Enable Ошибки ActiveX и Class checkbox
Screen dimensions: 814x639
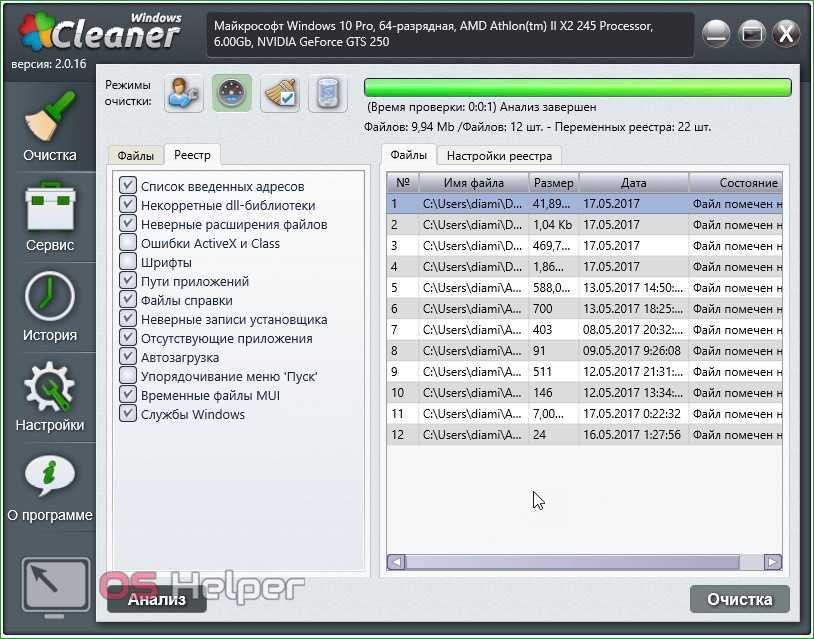(x=128, y=242)
